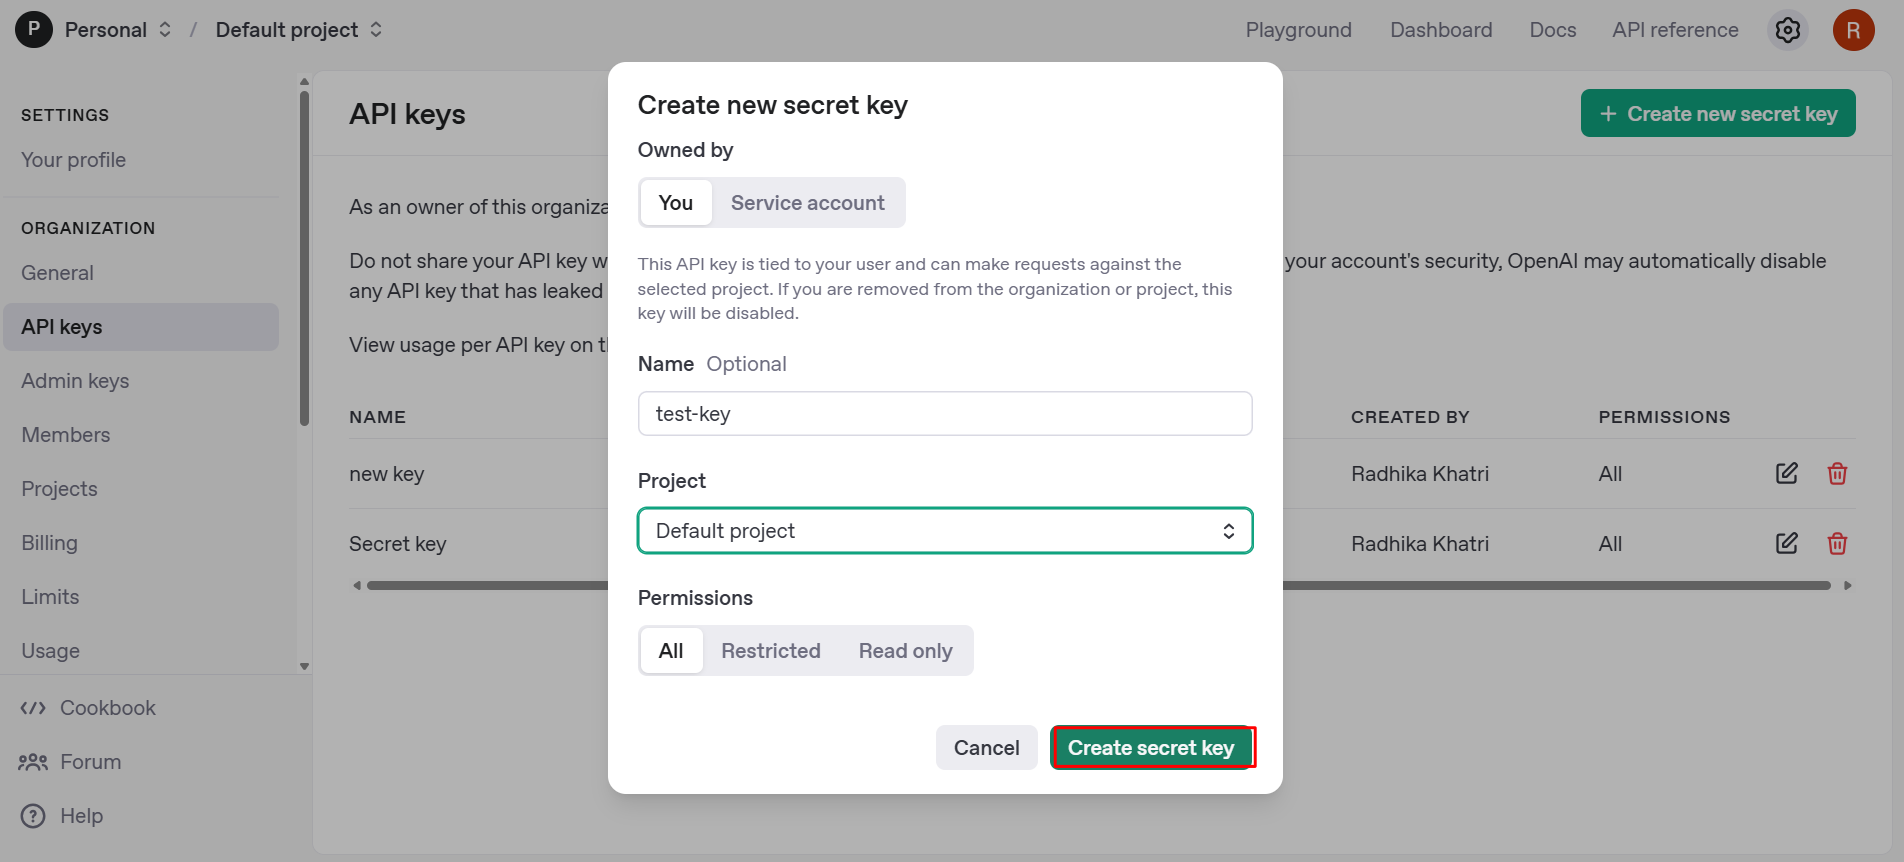The height and width of the screenshot is (862, 1904).
Task: Choose Read only permissions
Action: point(905,651)
